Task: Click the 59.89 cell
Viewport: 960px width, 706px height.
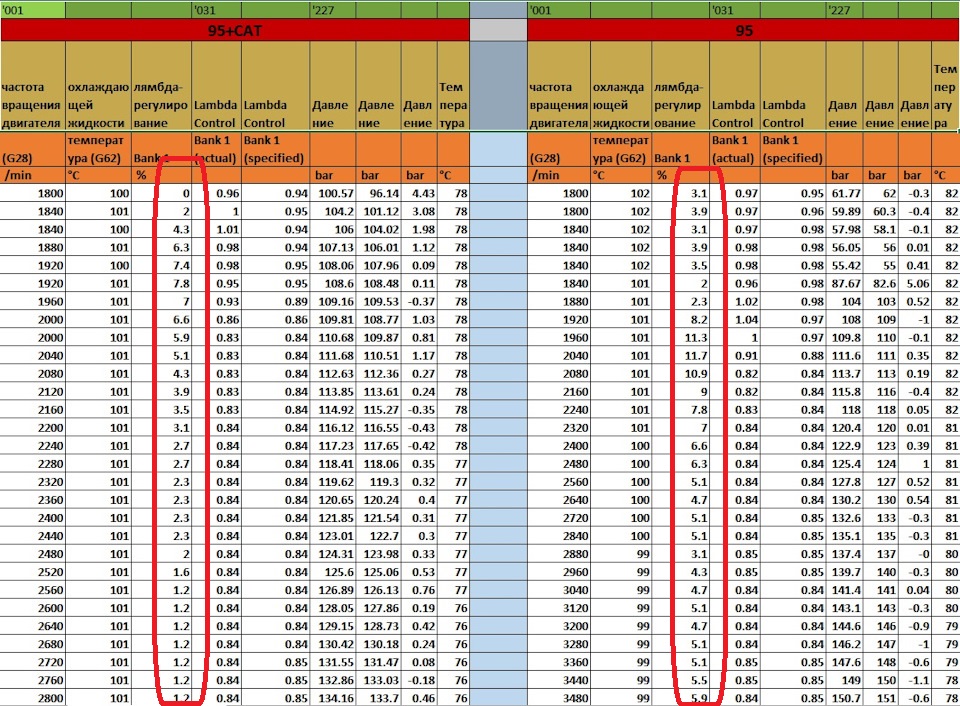Action: [844, 211]
